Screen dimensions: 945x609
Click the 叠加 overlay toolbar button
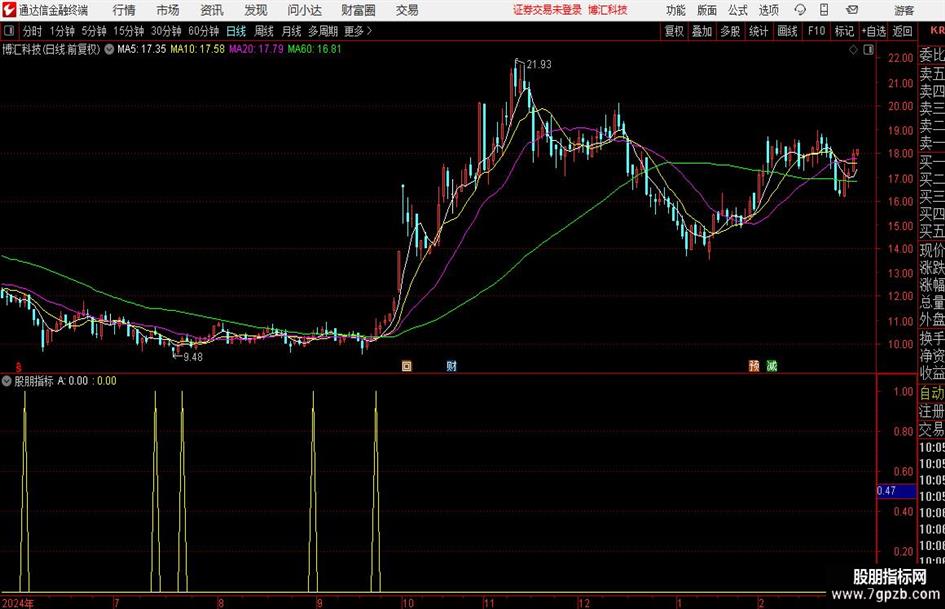(702, 31)
